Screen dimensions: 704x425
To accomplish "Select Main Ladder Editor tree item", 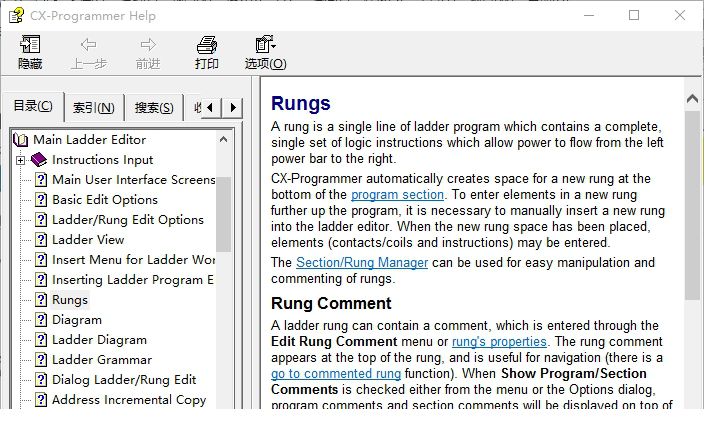I will point(89,140).
